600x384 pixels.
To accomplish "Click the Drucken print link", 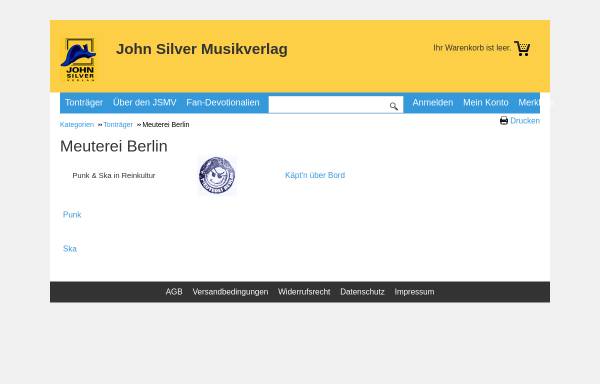I will 525,120.
